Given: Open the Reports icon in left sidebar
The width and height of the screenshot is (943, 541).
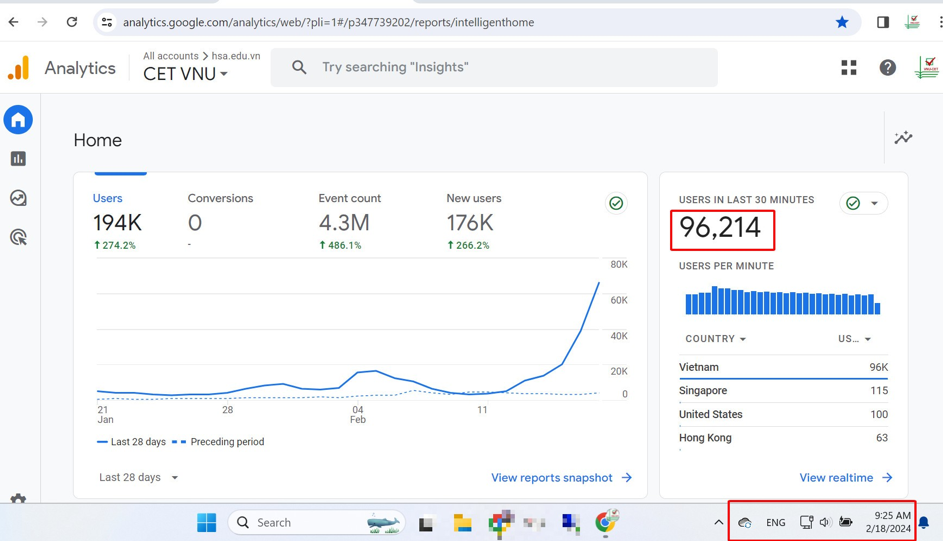Looking at the screenshot, I should [x=18, y=159].
